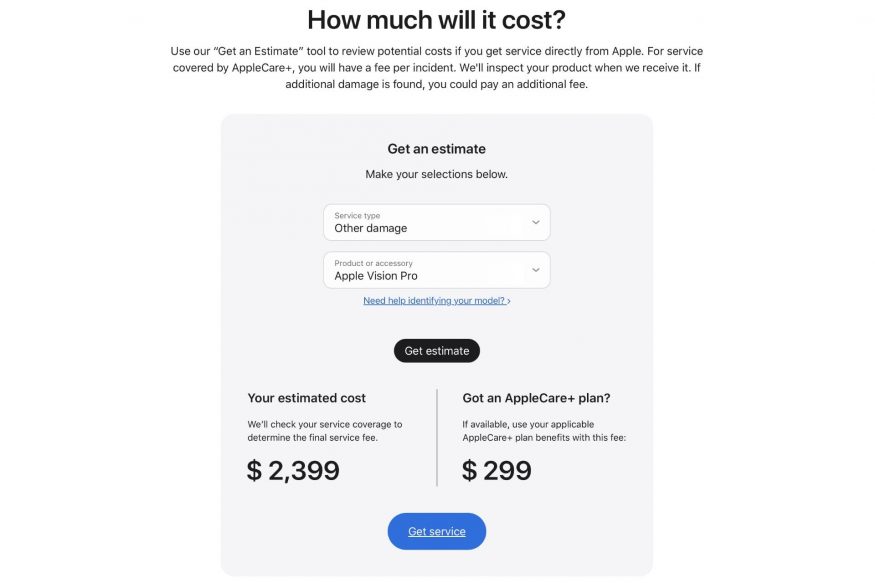The width and height of the screenshot is (875, 583).
Task: Click the blue Get service button
Action: tap(436, 531)
